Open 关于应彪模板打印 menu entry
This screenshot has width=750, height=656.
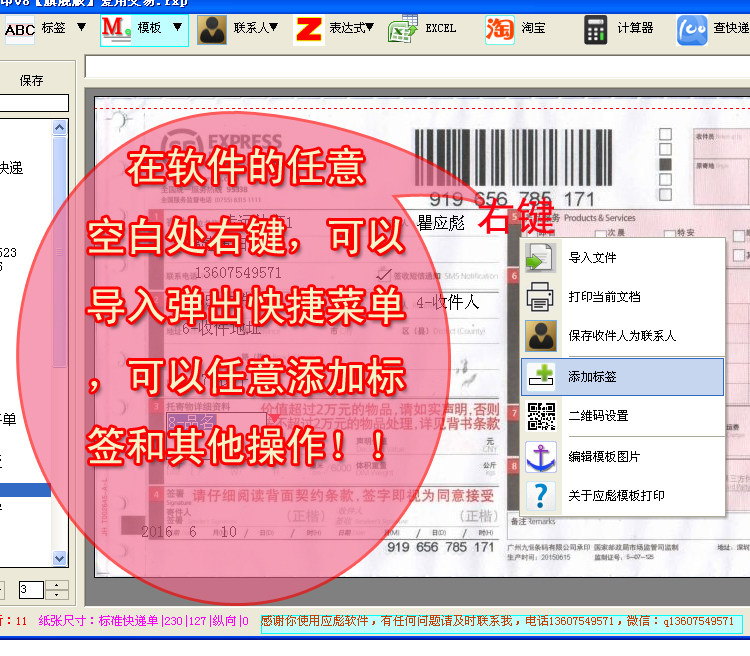pos(623,496)
